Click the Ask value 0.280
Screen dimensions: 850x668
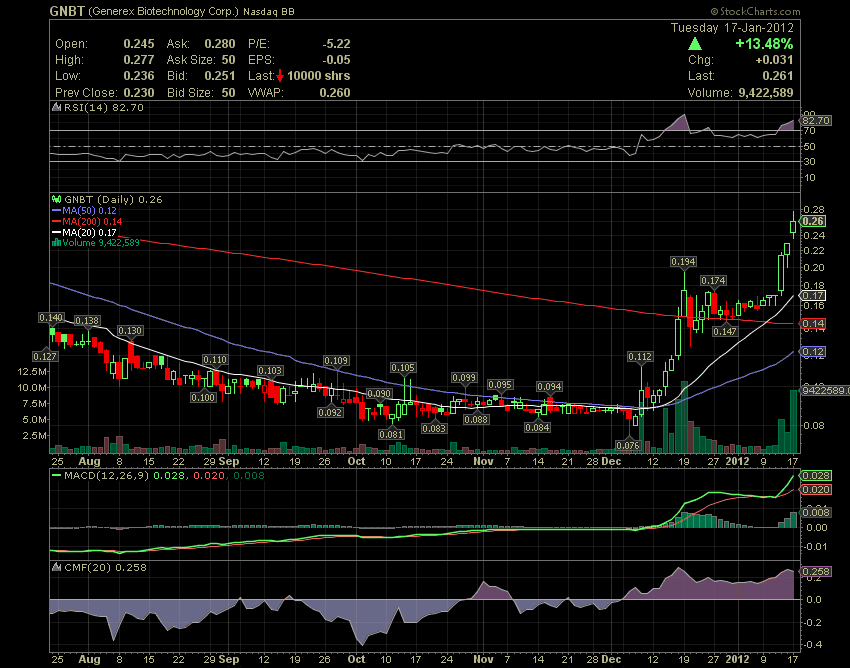coord(220,44)
